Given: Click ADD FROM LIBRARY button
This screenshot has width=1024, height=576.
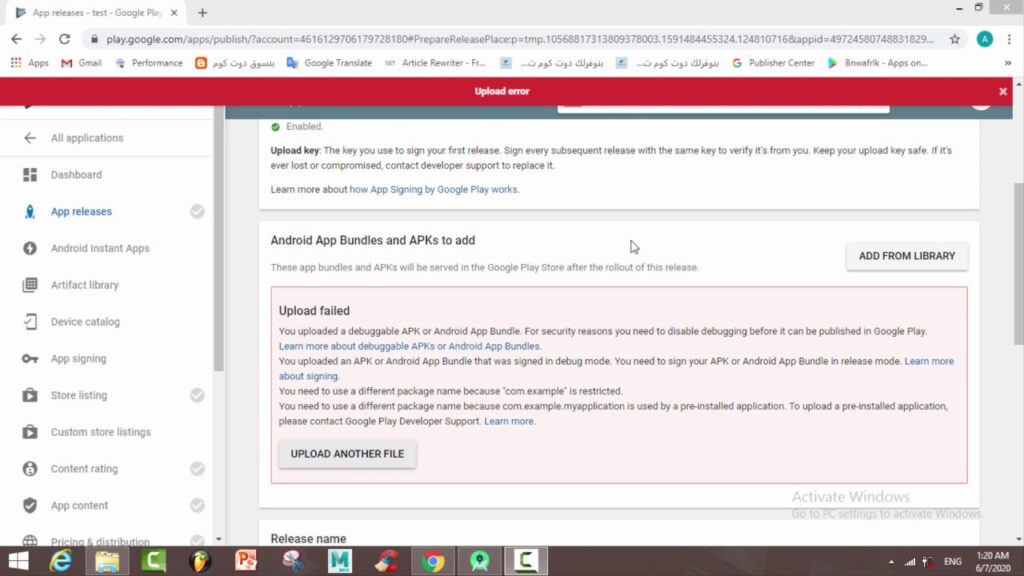Looking at the screenshot, I should coord(906,256).
